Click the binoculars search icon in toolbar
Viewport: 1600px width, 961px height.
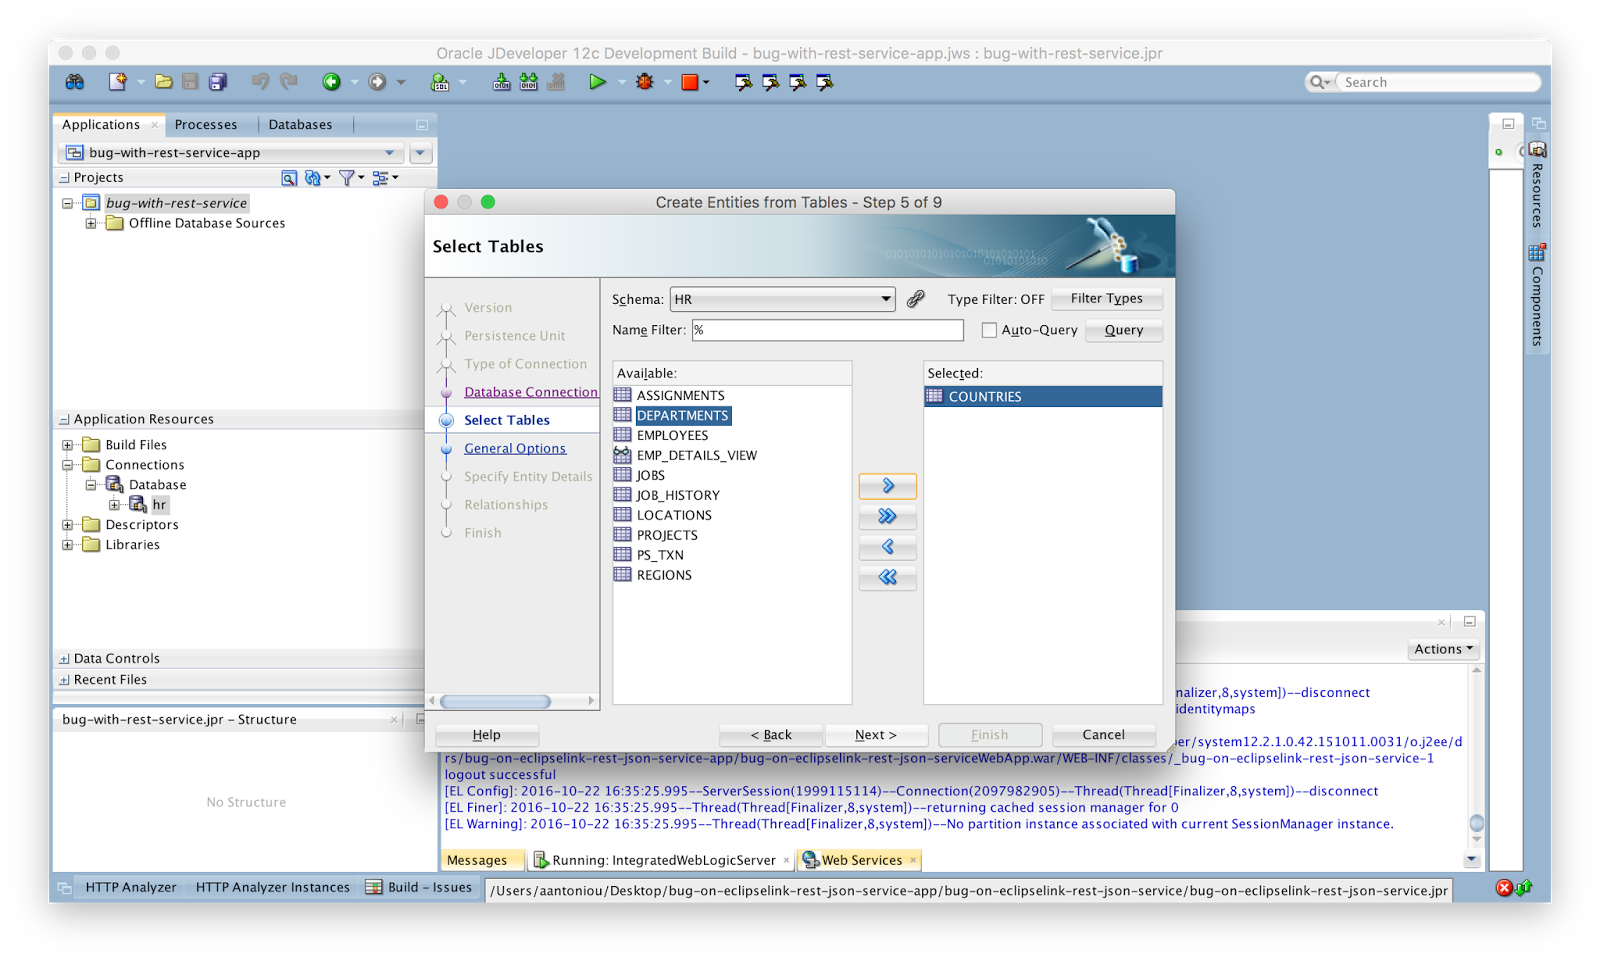tap(75, 82)
